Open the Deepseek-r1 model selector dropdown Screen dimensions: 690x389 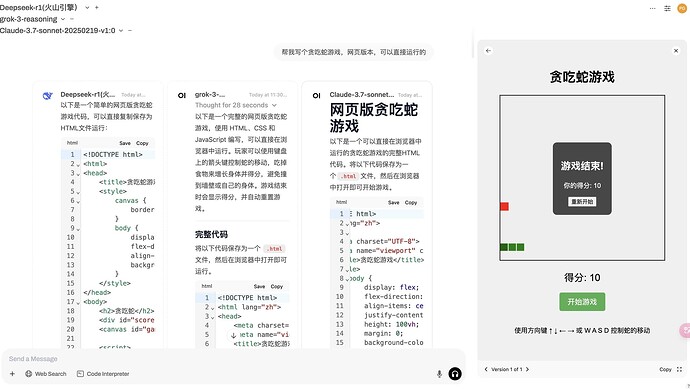pos(87,7)
